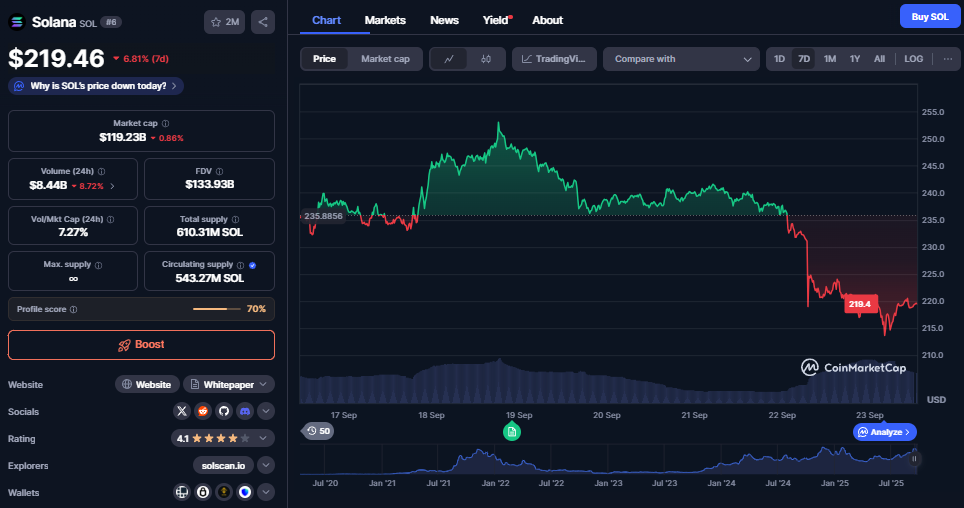The width and height of the screenshot is (964, 508).
Task: Switch to candlestick chart view
Action: (486, 59)
